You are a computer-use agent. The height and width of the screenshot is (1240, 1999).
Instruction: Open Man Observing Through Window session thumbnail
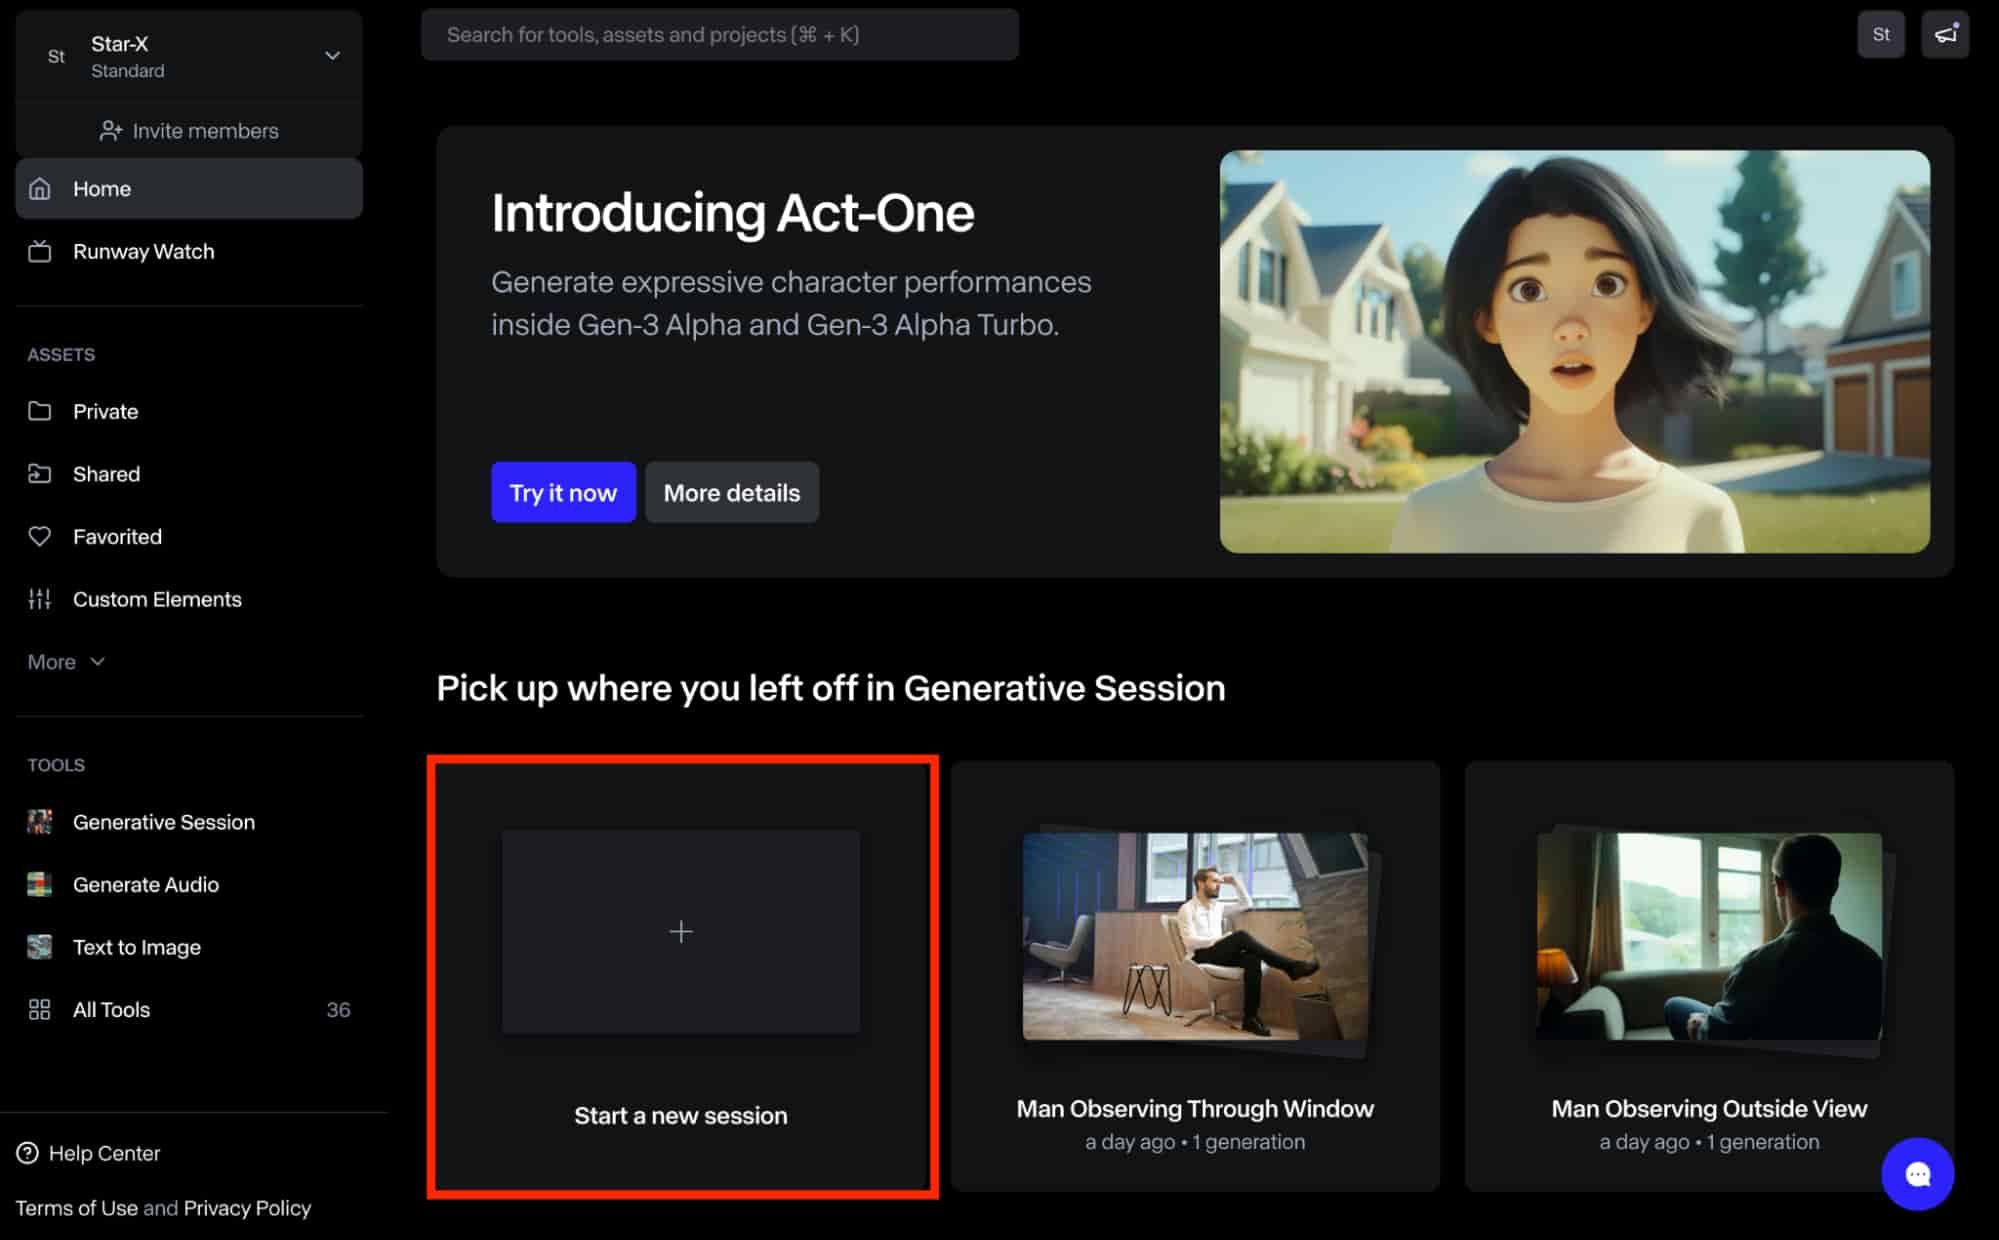[1194, 937]
